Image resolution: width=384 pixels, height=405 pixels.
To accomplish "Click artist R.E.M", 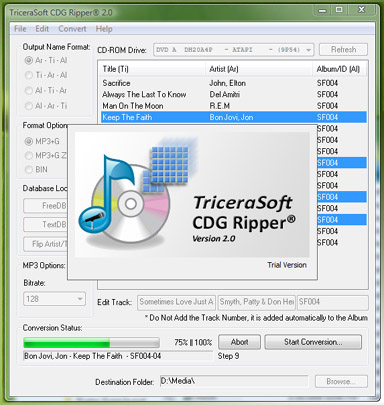I will (219, 106).
